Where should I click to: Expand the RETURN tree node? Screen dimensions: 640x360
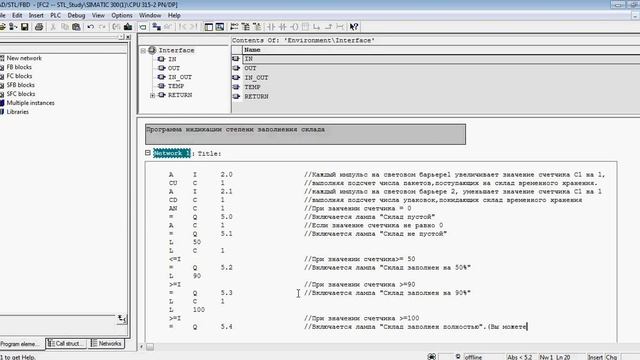tap(152, 95)
